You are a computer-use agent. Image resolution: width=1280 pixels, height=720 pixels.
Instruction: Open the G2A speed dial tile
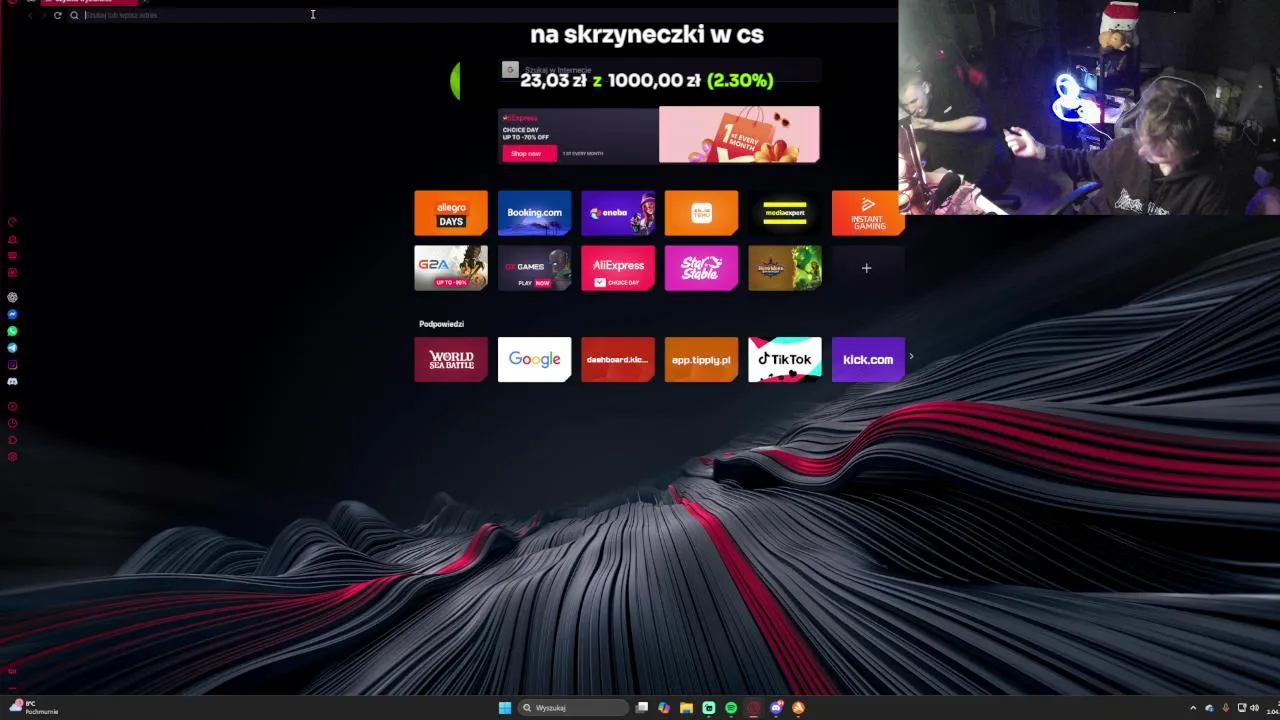tap(451, 268)
